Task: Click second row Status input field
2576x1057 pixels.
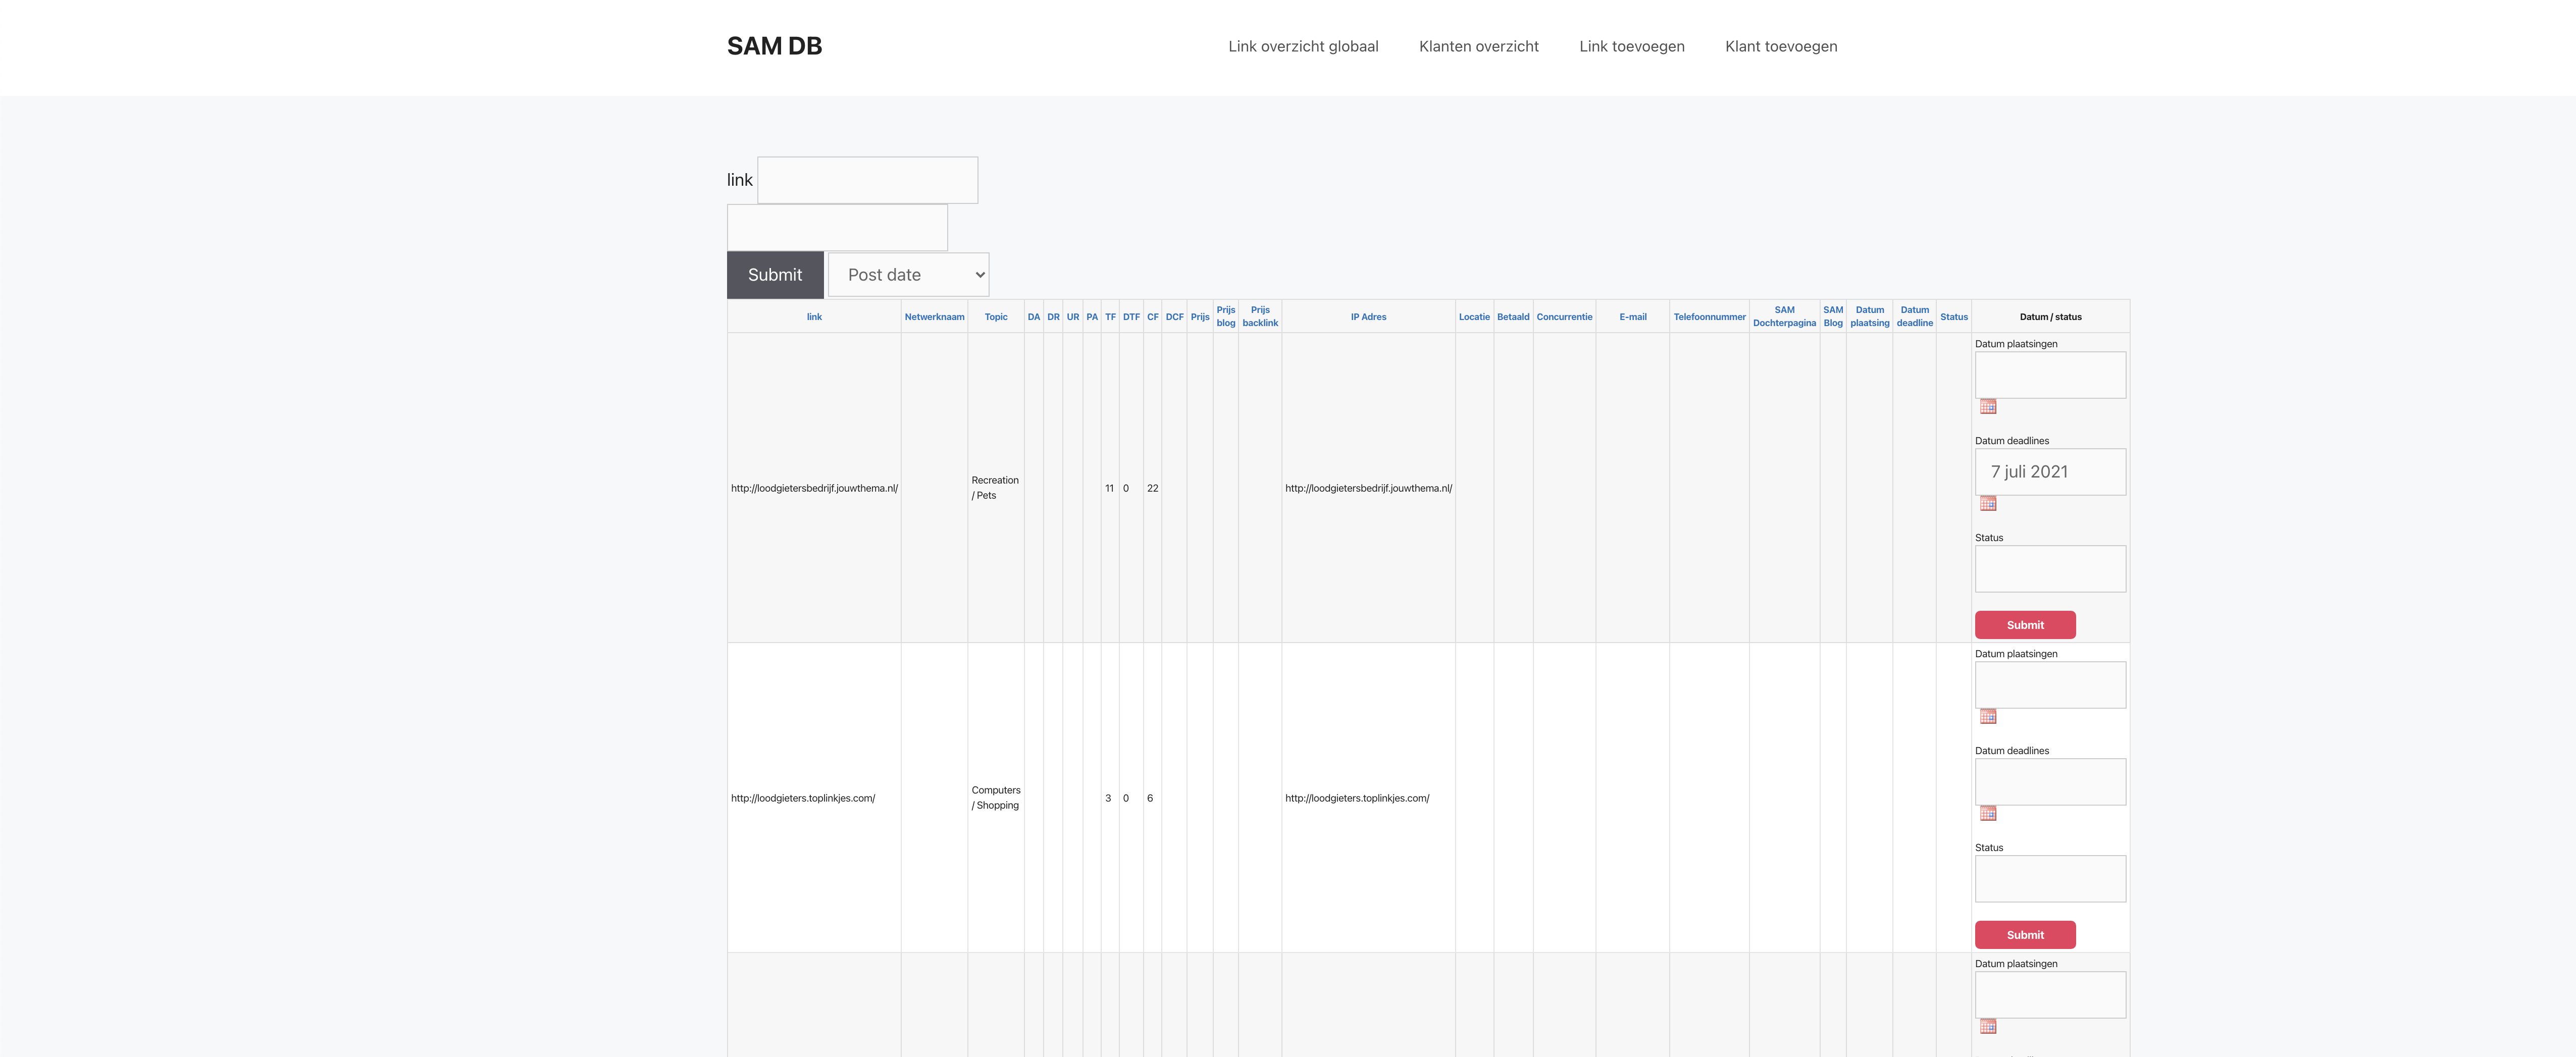Action: click(x=2050, y=879)
